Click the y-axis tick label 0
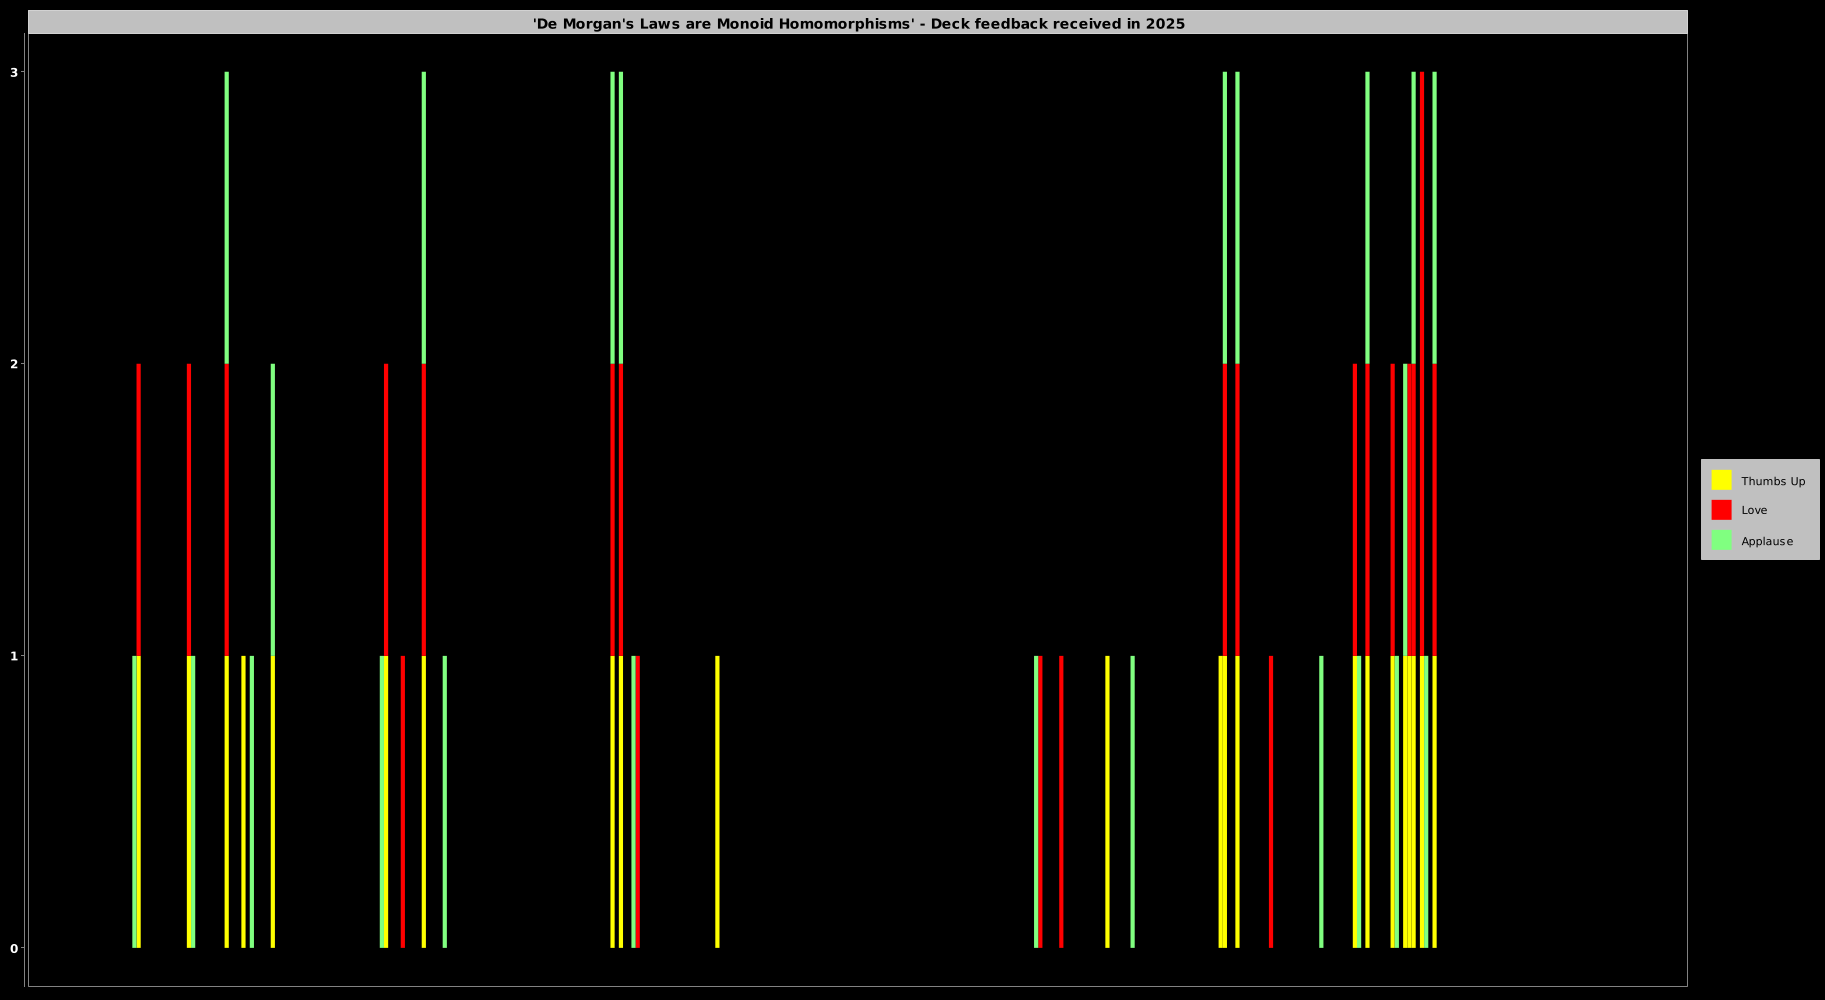This screenshot has height=1000, width=1825. click(x=14, y=948)
